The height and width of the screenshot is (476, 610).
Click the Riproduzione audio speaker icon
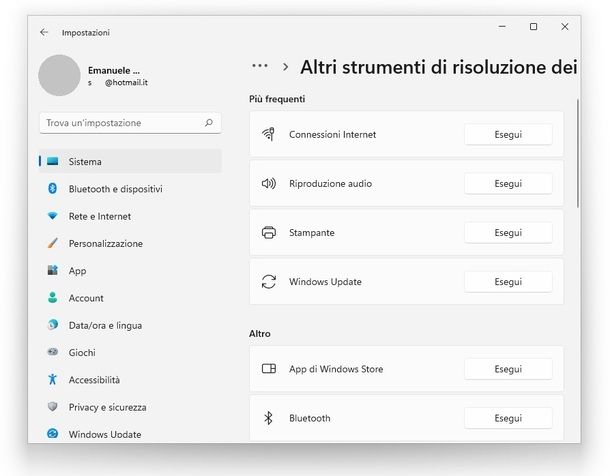coord(269,183)
